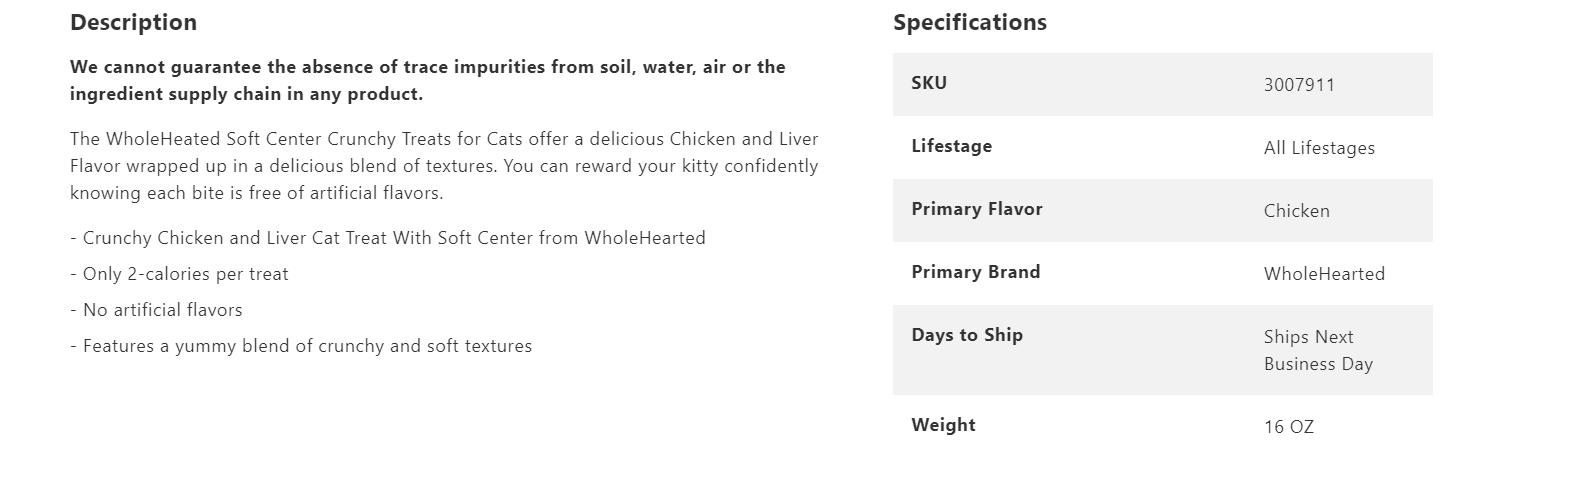This screenshot has width=1588, height=485.
Task: Click the Primary Brand label
Action: [975, 272]
